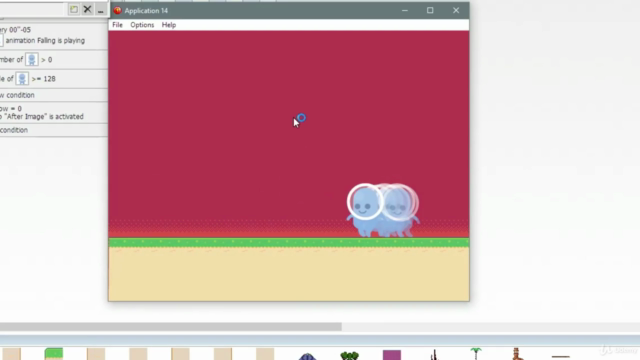Open the Help menu in Application 14
This screenshot has width=640, height=360.
point(169,25)
